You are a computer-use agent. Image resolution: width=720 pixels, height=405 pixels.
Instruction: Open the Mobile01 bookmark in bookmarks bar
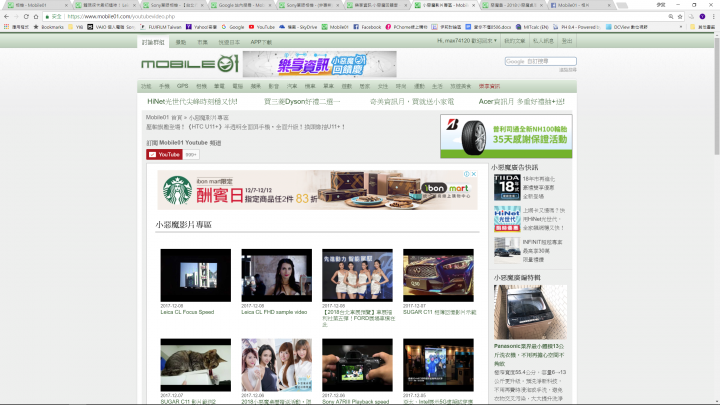[x=335, y=27]
